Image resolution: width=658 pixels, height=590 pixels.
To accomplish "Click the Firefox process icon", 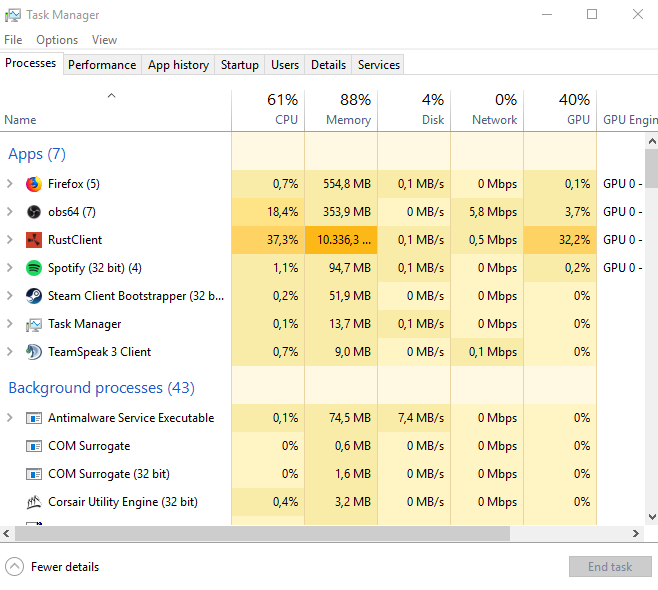I will tap(34, 184).
